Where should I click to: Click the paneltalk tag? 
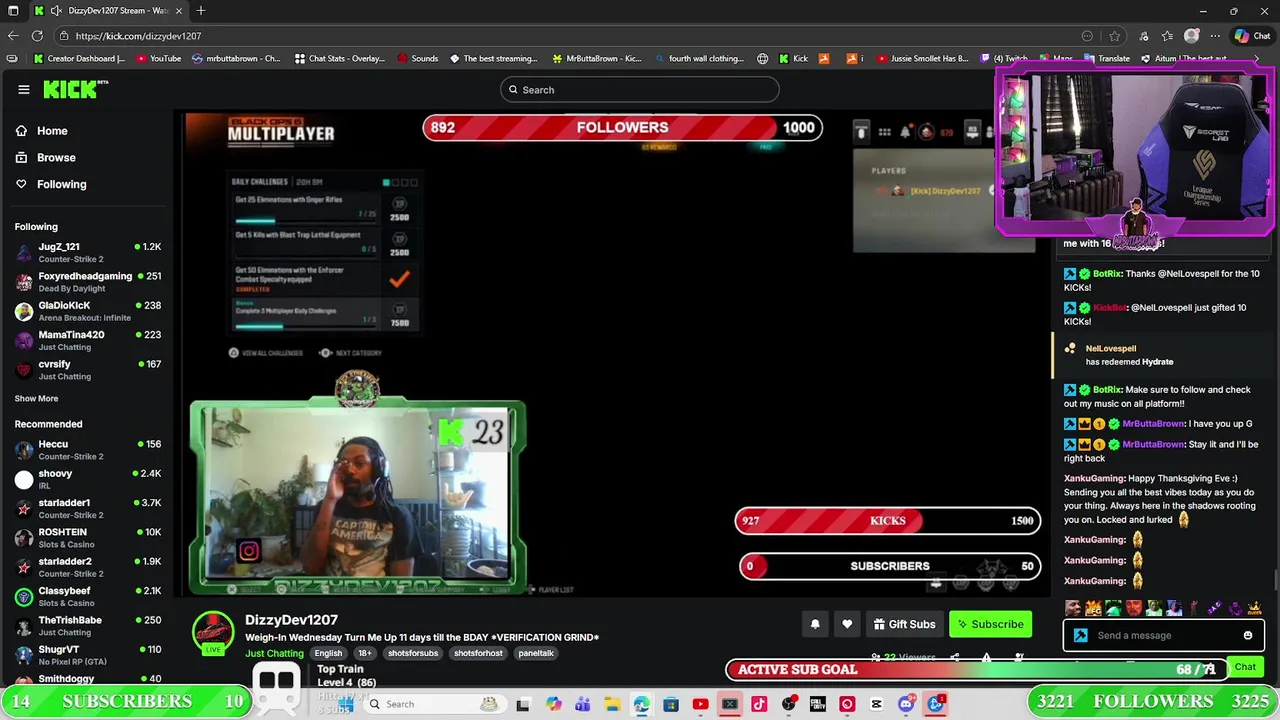(536, 653)
